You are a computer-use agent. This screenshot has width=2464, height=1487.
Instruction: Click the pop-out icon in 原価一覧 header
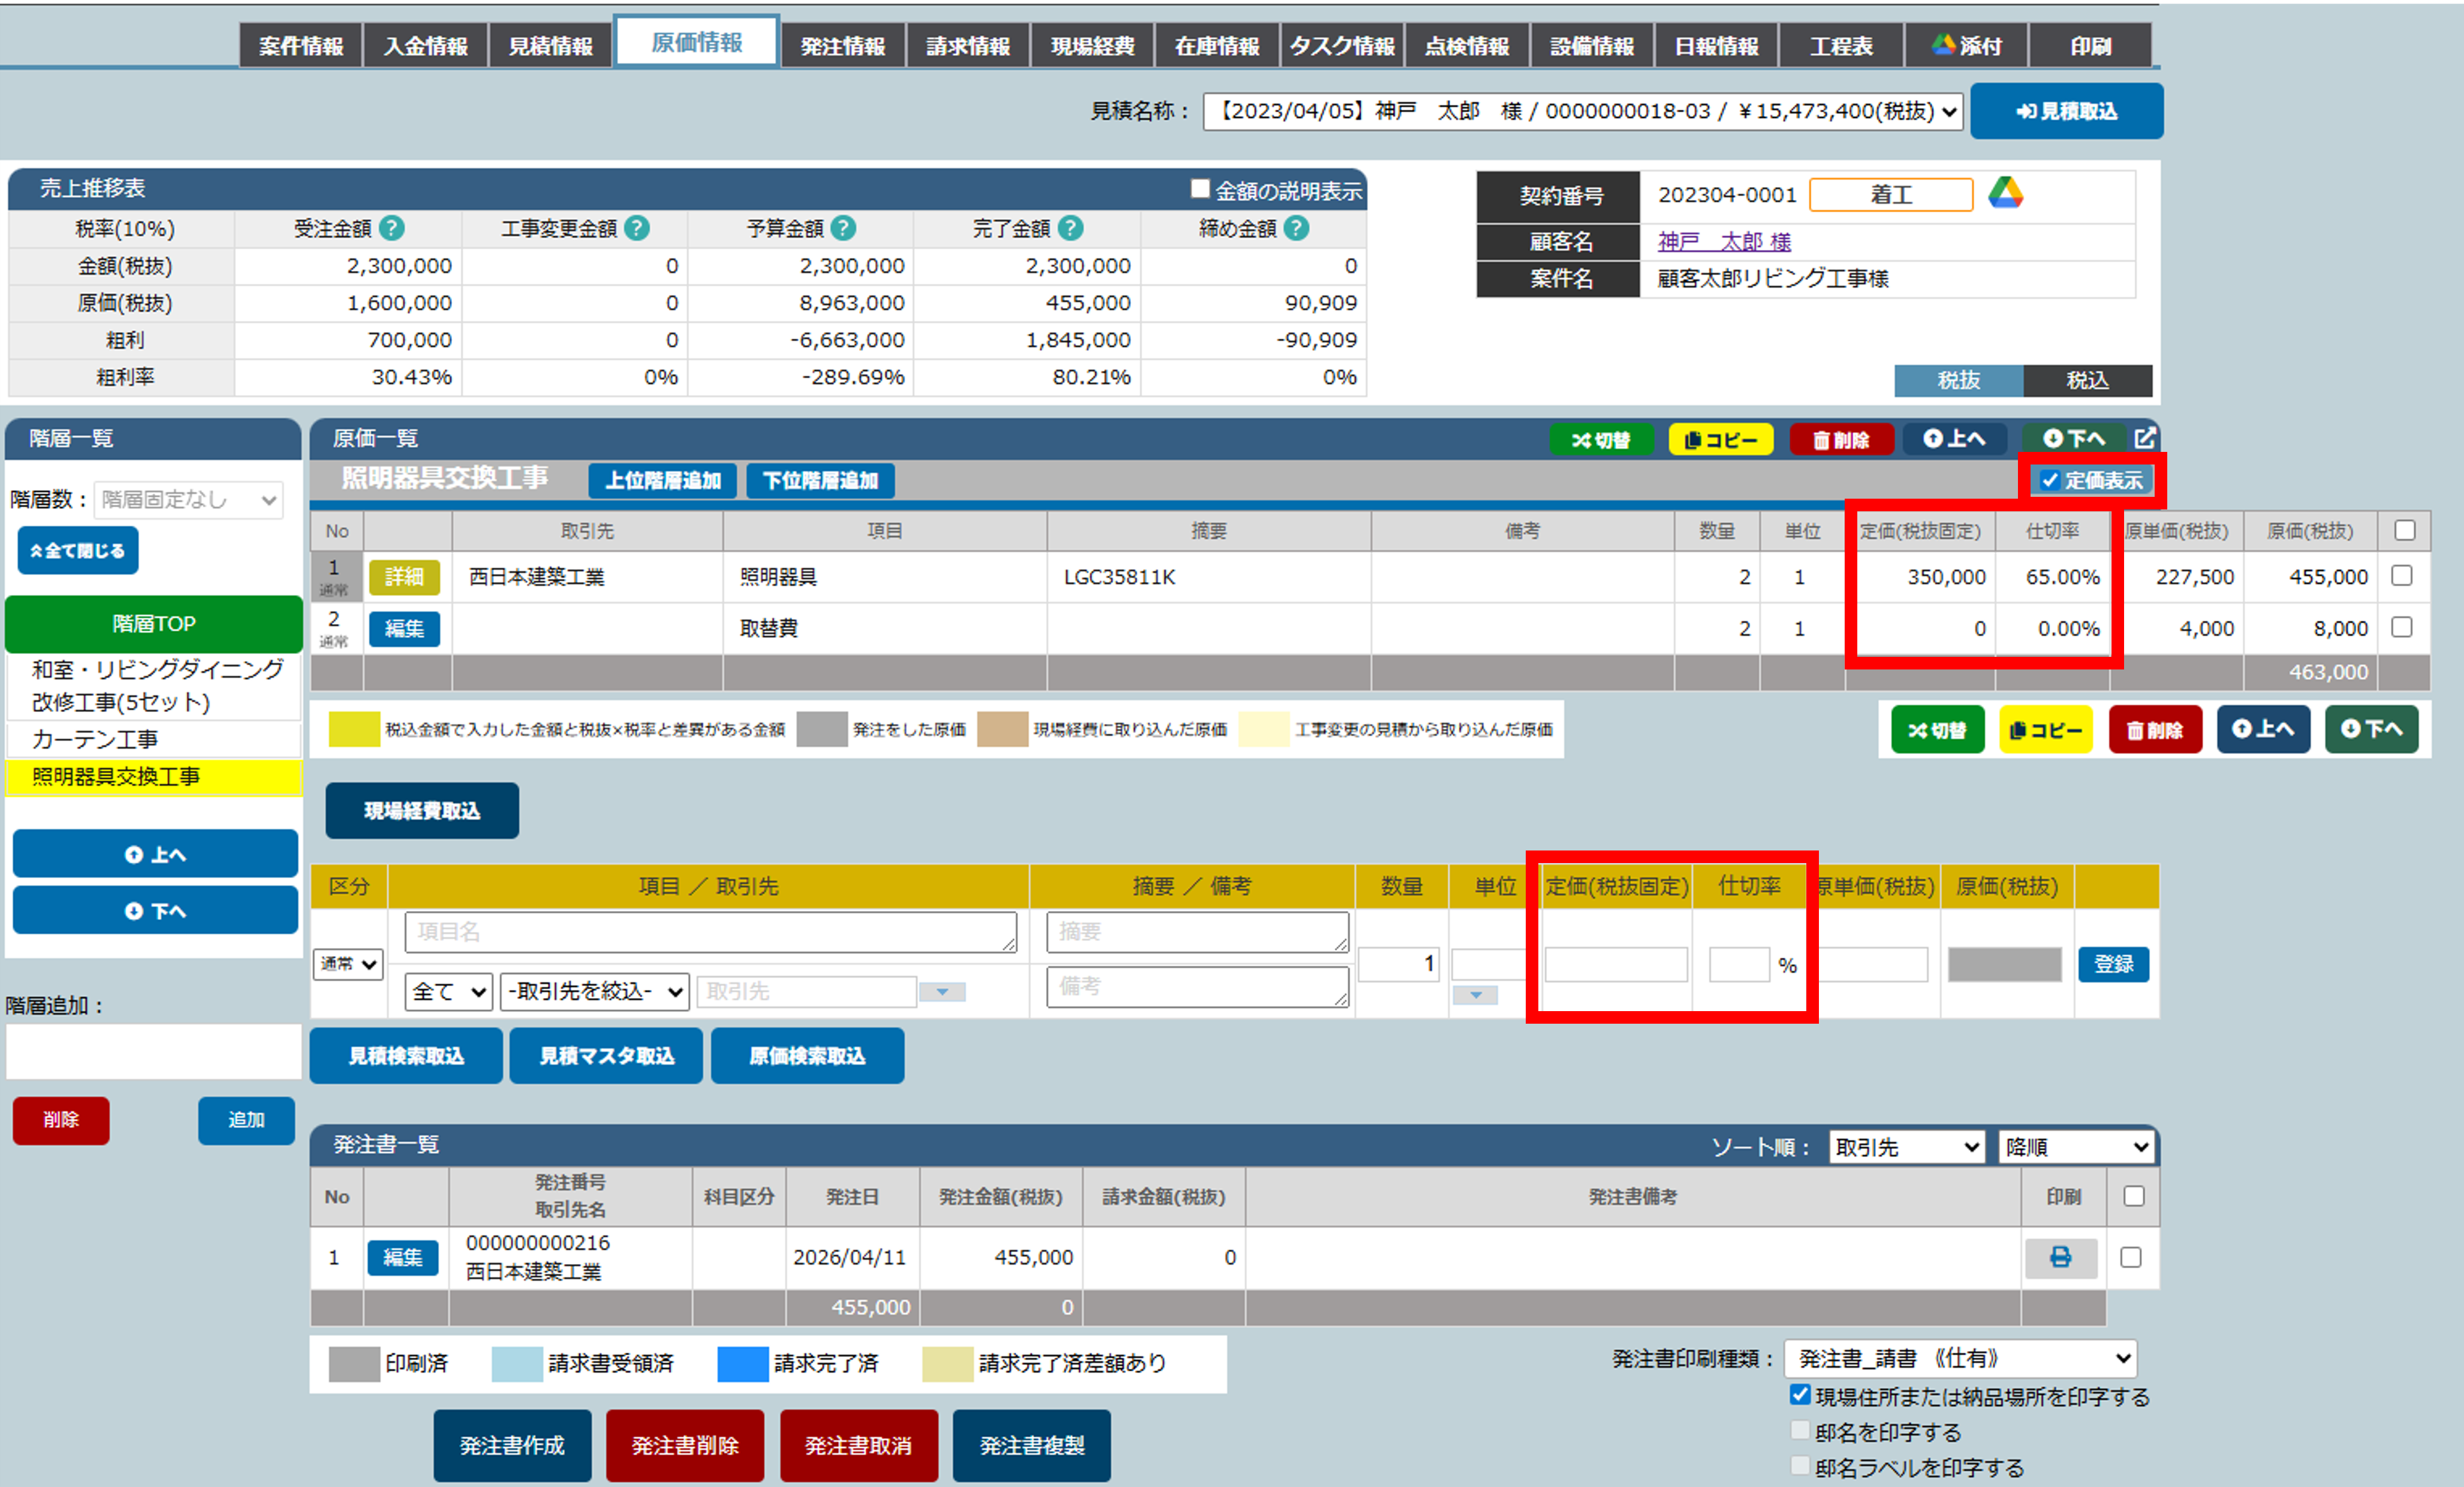[2144, 438]
